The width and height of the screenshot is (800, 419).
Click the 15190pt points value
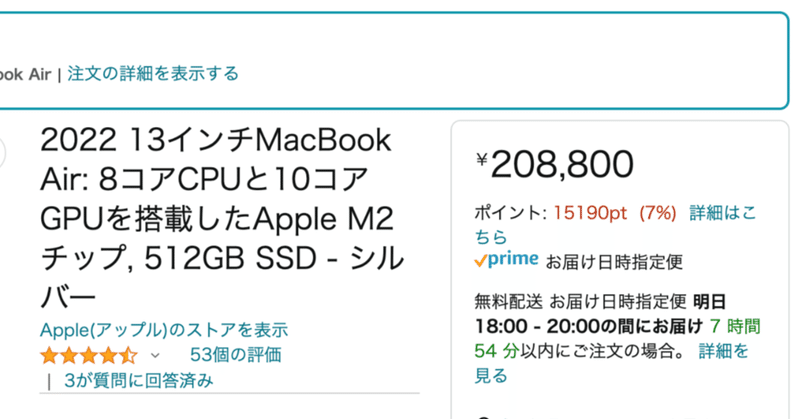click(x=590, y=213)
